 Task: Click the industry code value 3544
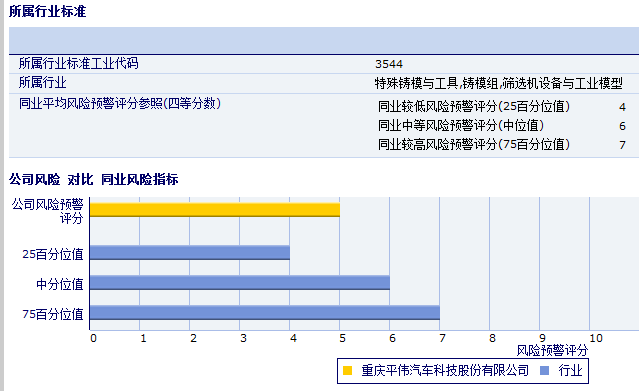[x=389, y=64]
